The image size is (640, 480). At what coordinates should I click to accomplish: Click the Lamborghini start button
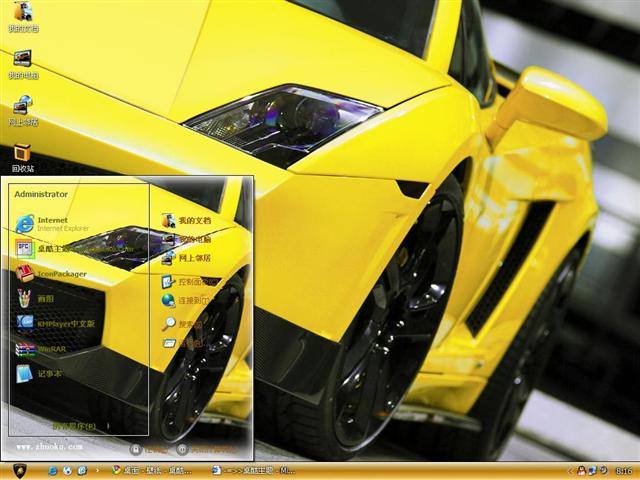pos(20,471)
